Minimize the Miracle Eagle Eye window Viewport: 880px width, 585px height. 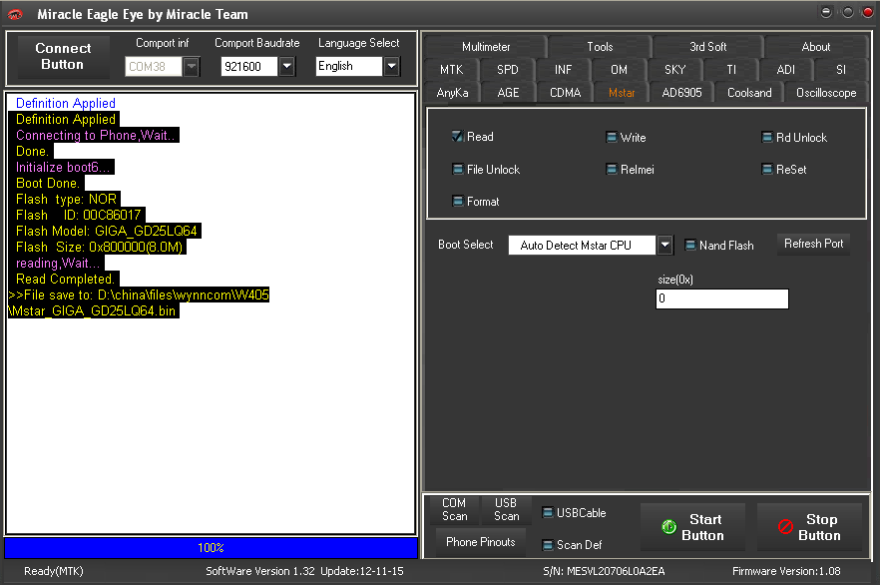point(826,12)
